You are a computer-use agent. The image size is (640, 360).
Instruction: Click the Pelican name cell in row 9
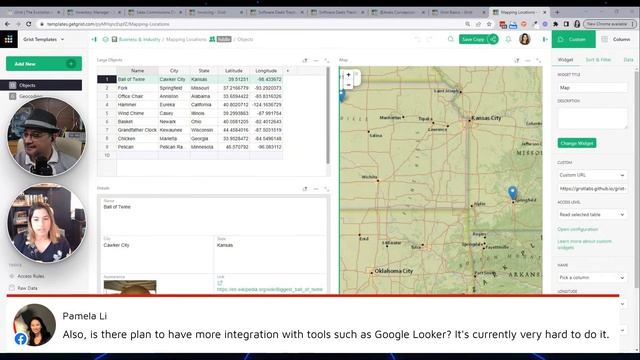(138, 147)
